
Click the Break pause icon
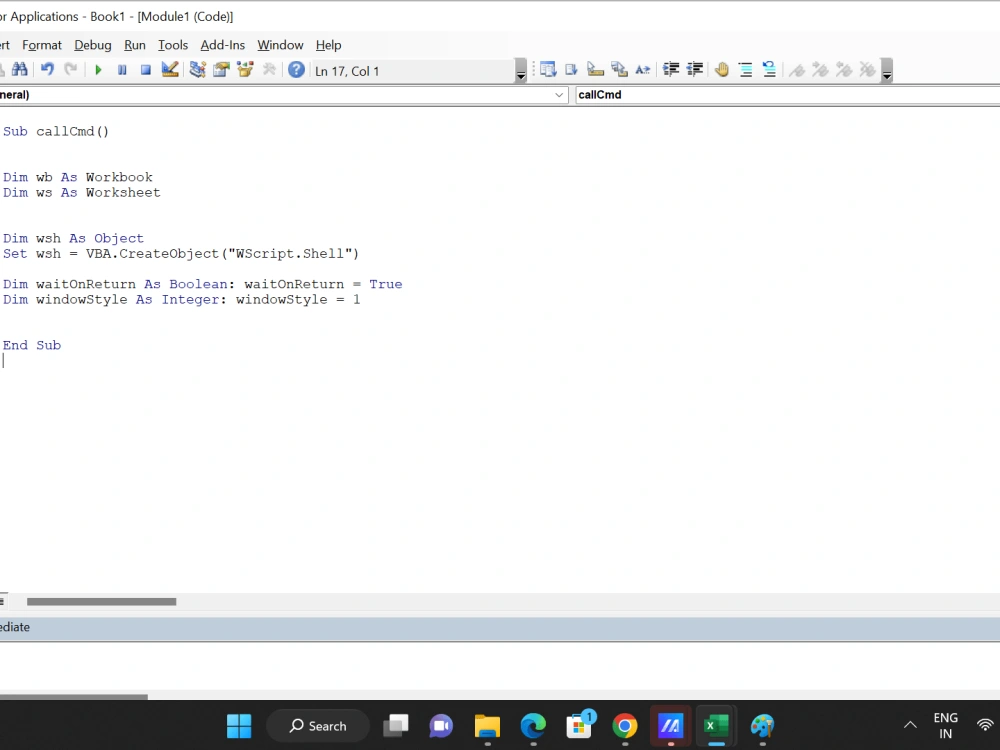click(122, 70)
